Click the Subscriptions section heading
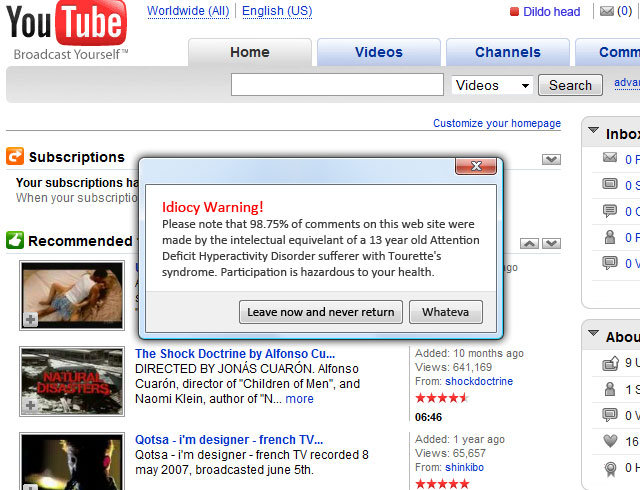Image resolution: width=640 pixels, height=490 pixels. [77, 157]
